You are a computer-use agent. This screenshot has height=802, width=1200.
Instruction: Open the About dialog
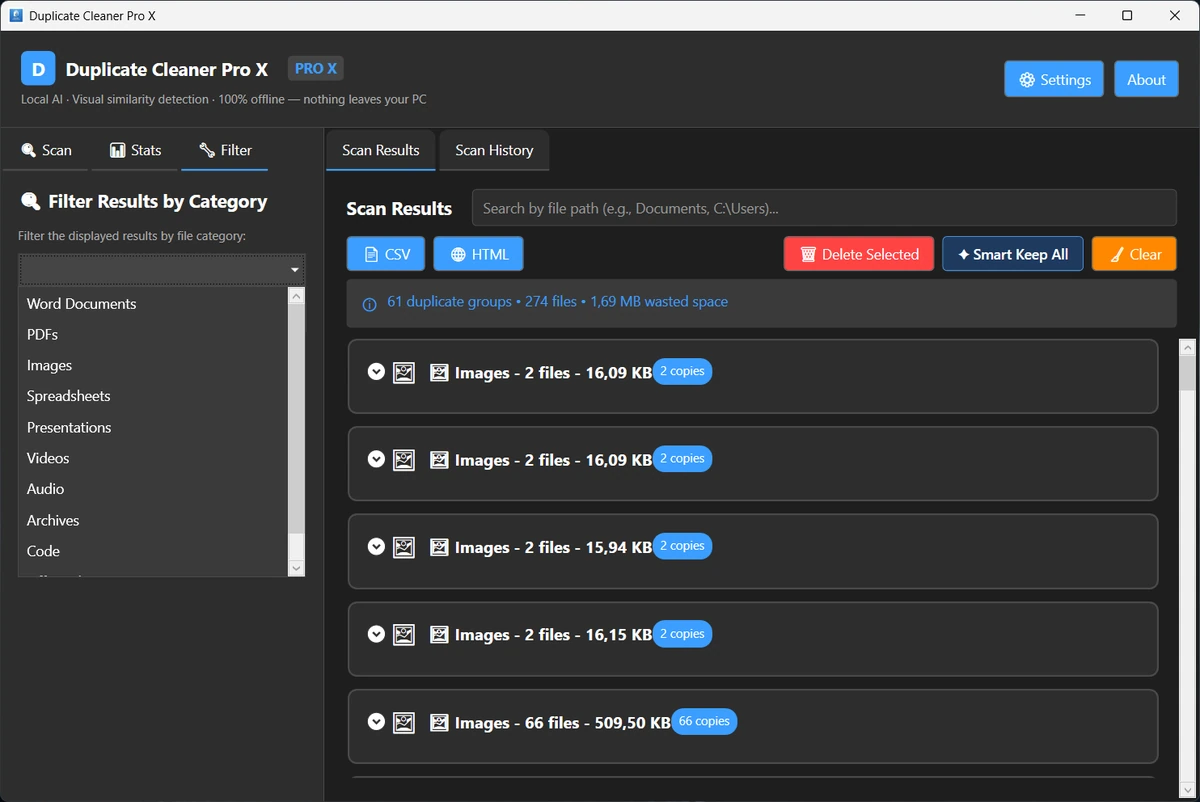point(1146,80)
